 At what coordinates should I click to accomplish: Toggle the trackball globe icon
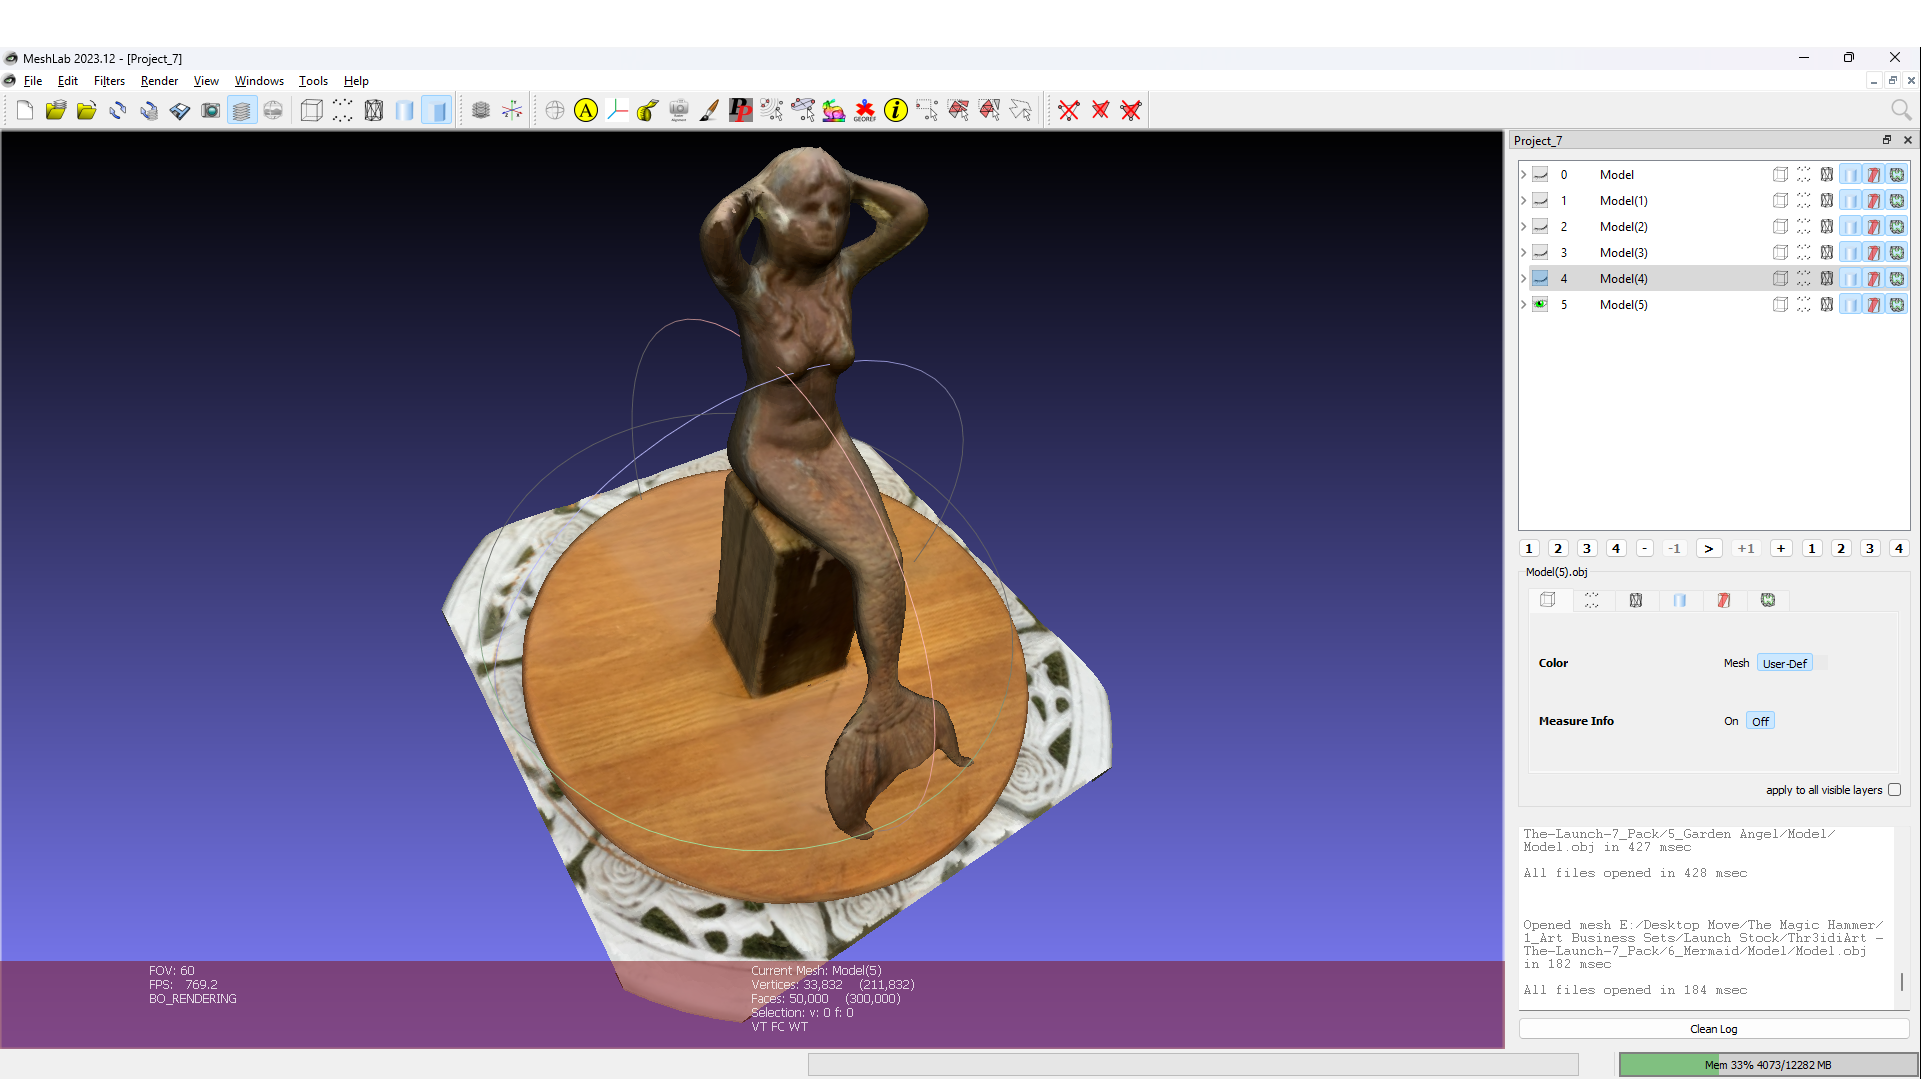point(555,110)
